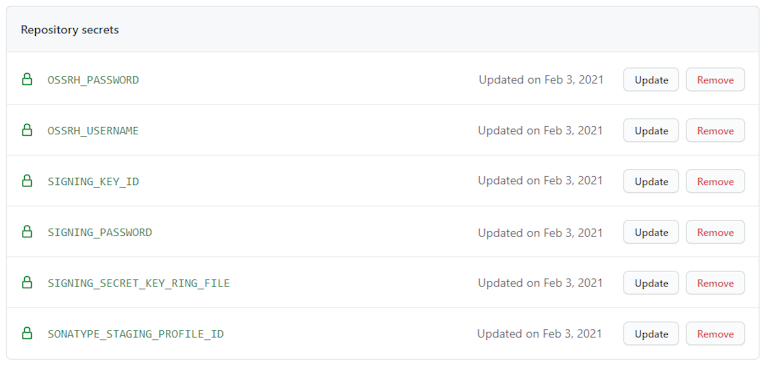Update the OSSRH_USERNAME secret
This screenshot has width=768, height=369.
[x=651, y=131]
